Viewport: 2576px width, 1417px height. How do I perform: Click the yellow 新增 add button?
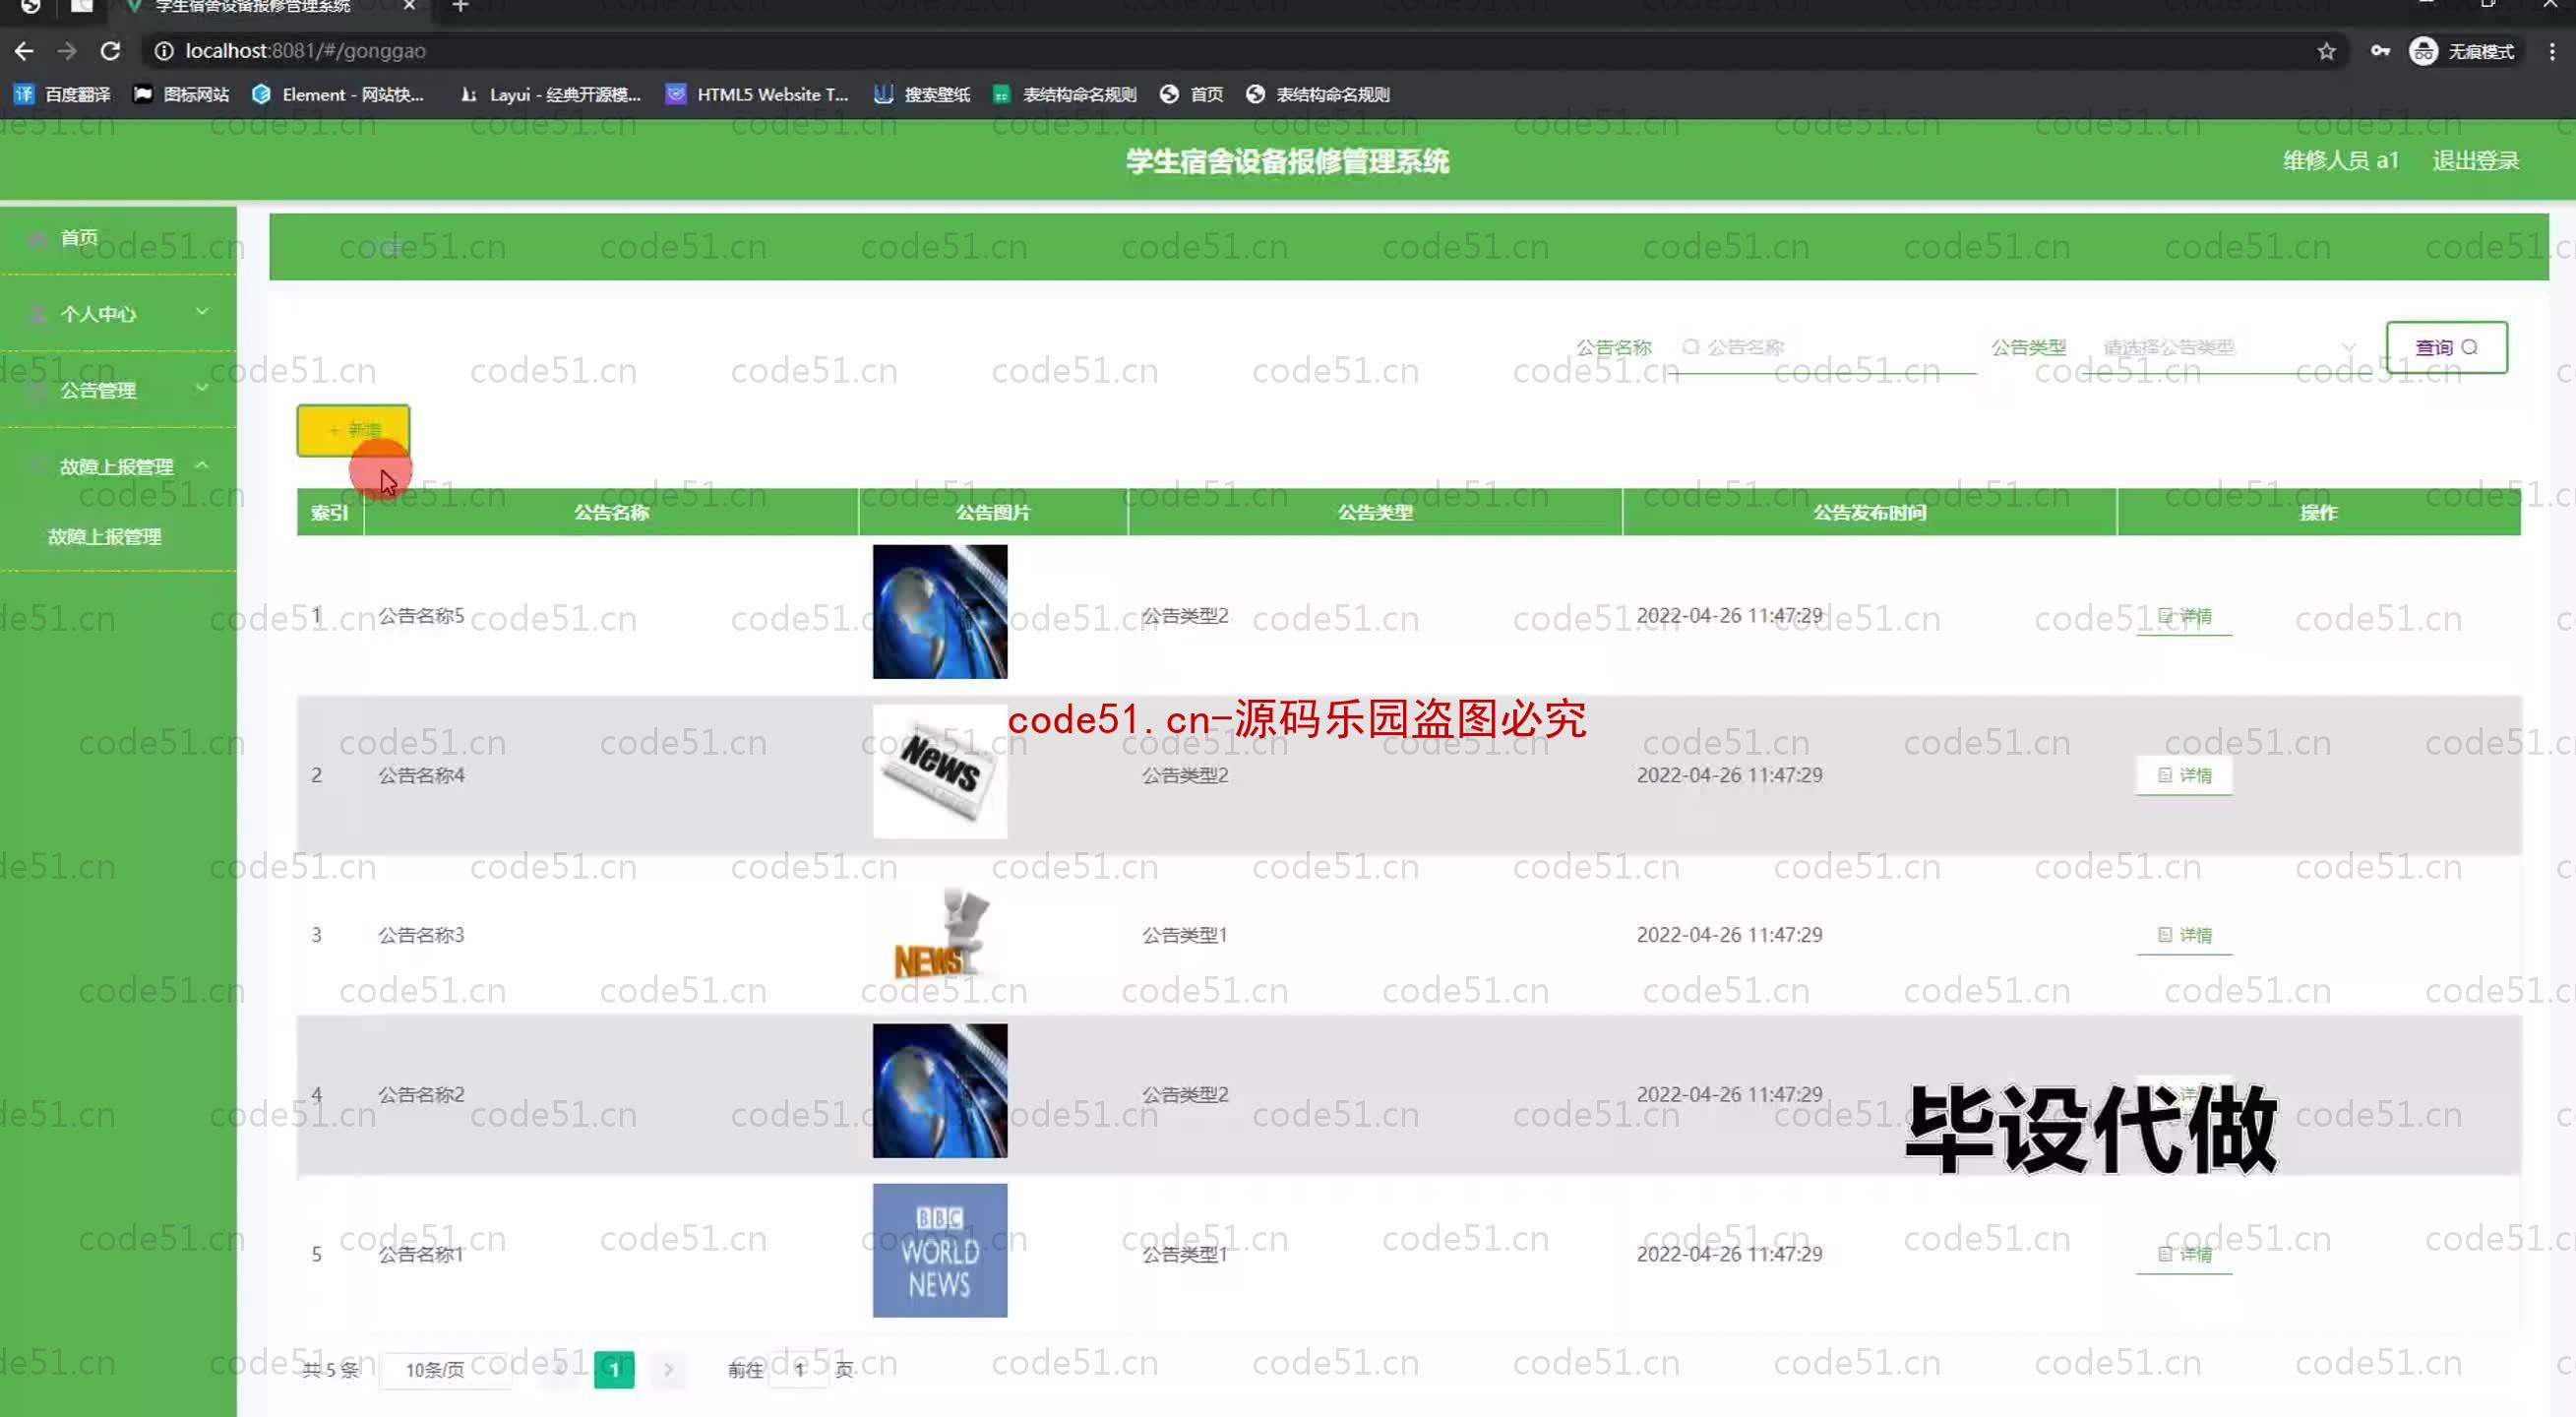[353, 430]
